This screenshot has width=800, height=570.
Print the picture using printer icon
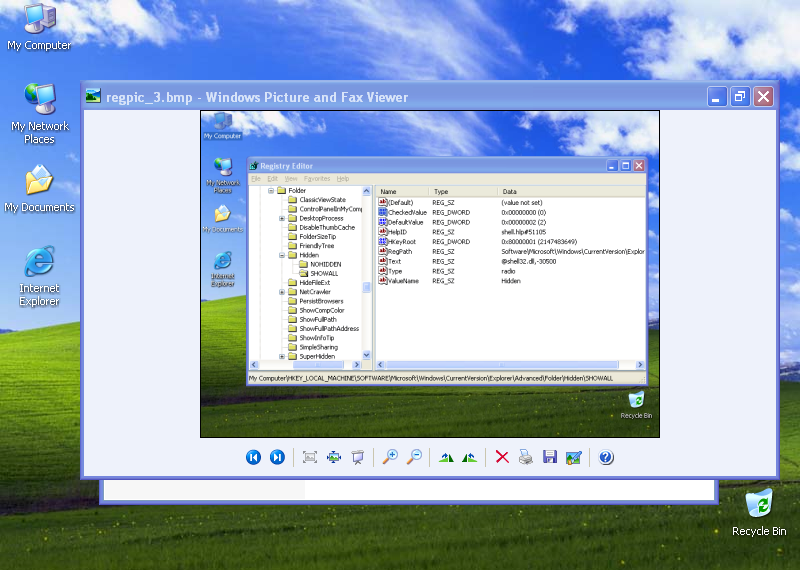tap(526, 457)
